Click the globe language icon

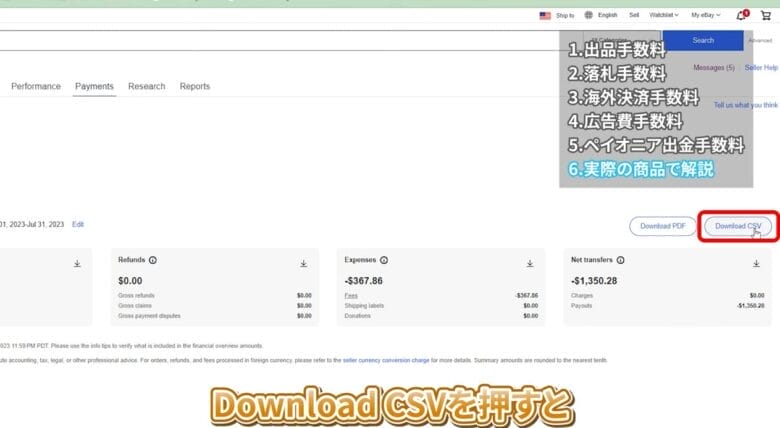(588, 16)
